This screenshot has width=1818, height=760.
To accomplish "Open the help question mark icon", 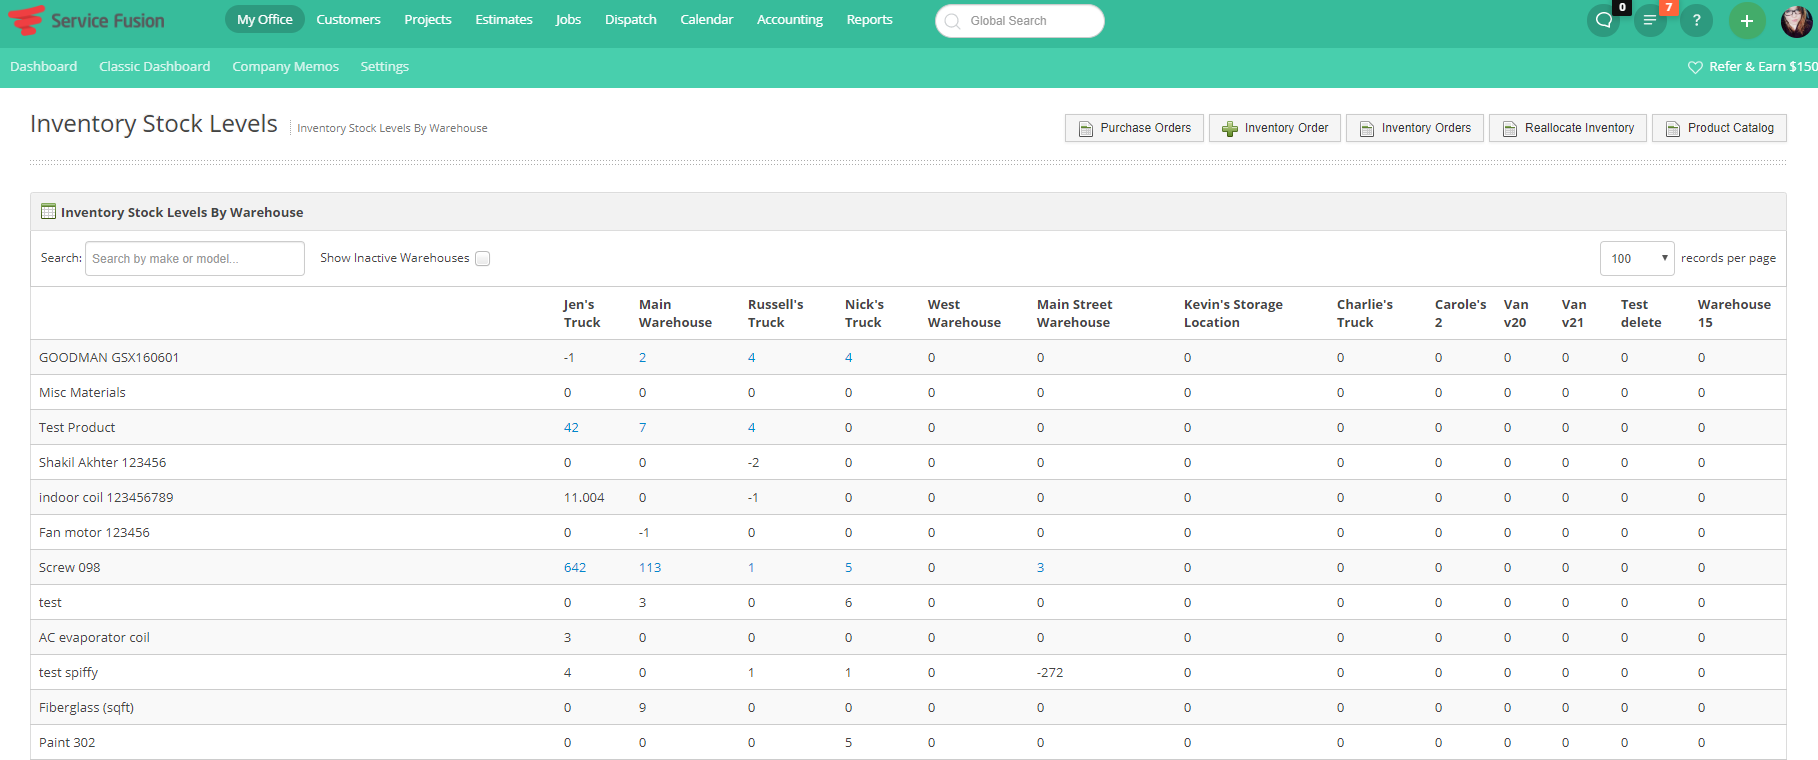I will point(1696,20).
